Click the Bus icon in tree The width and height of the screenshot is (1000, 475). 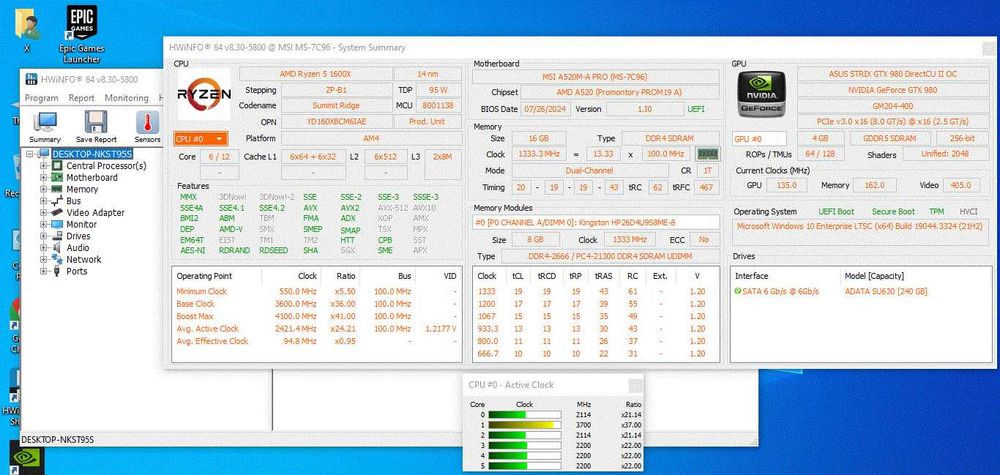[x=56, y=201]
